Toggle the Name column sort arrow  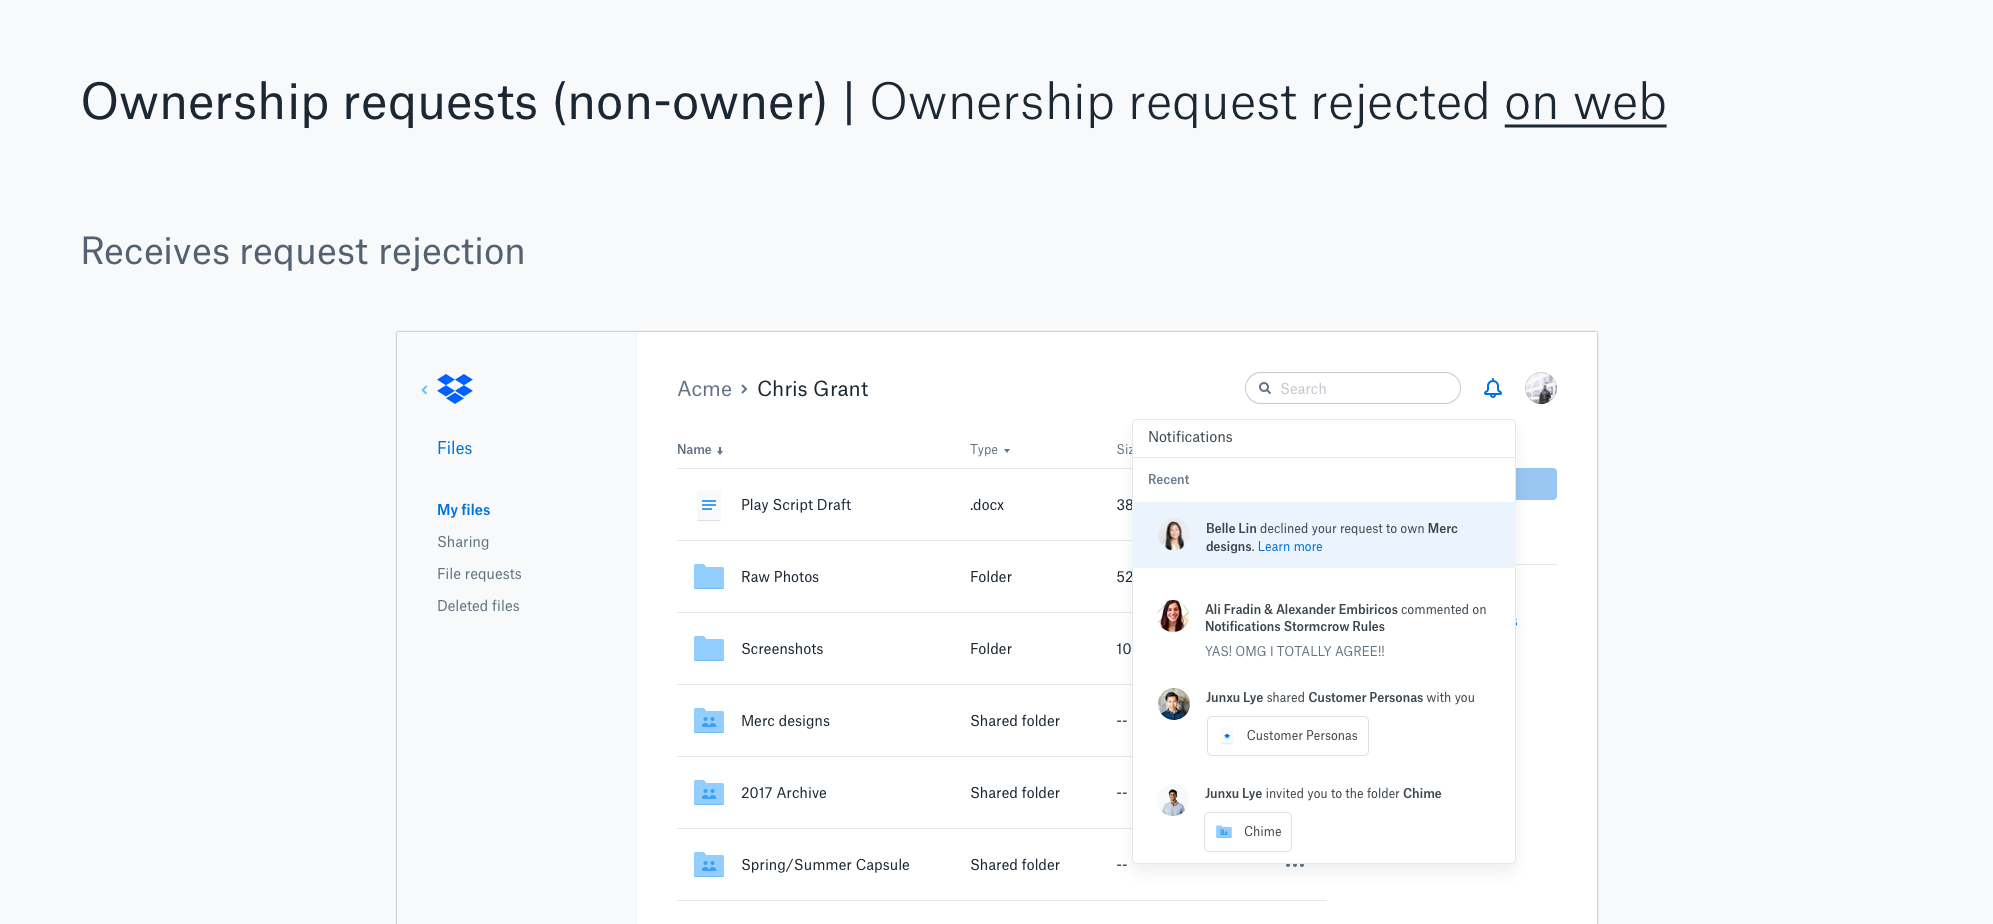(x=719, y=449)
